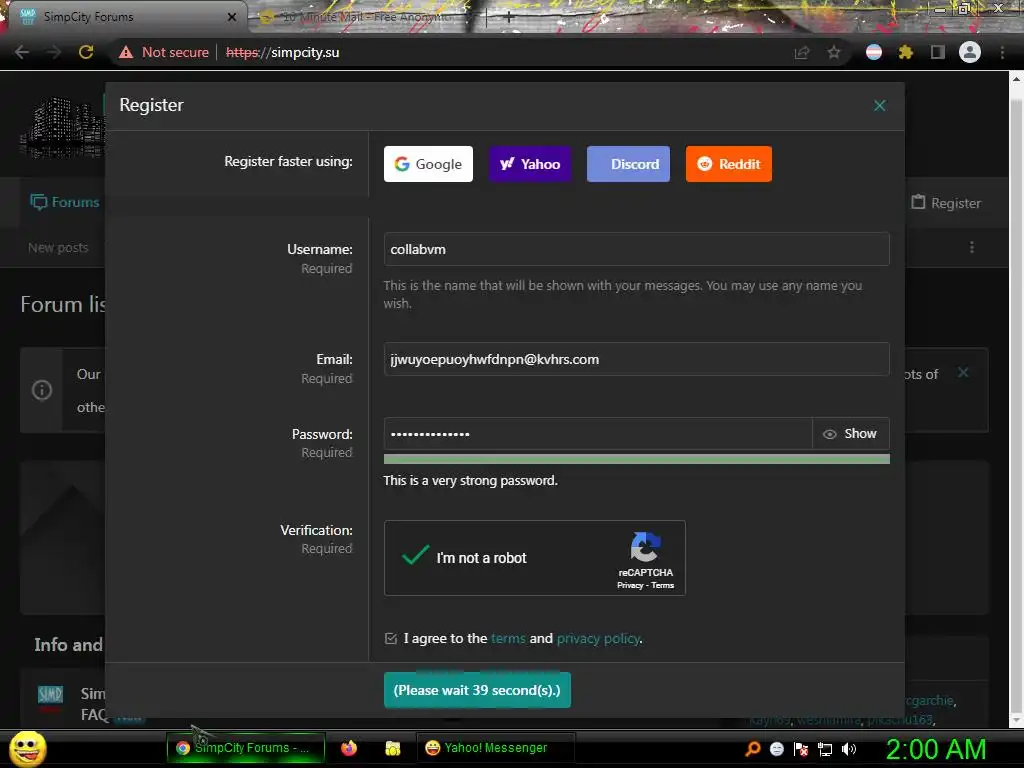
Task: Click the flag with red X tray icon
Action: pyautogui.click(x=801, y=748)
